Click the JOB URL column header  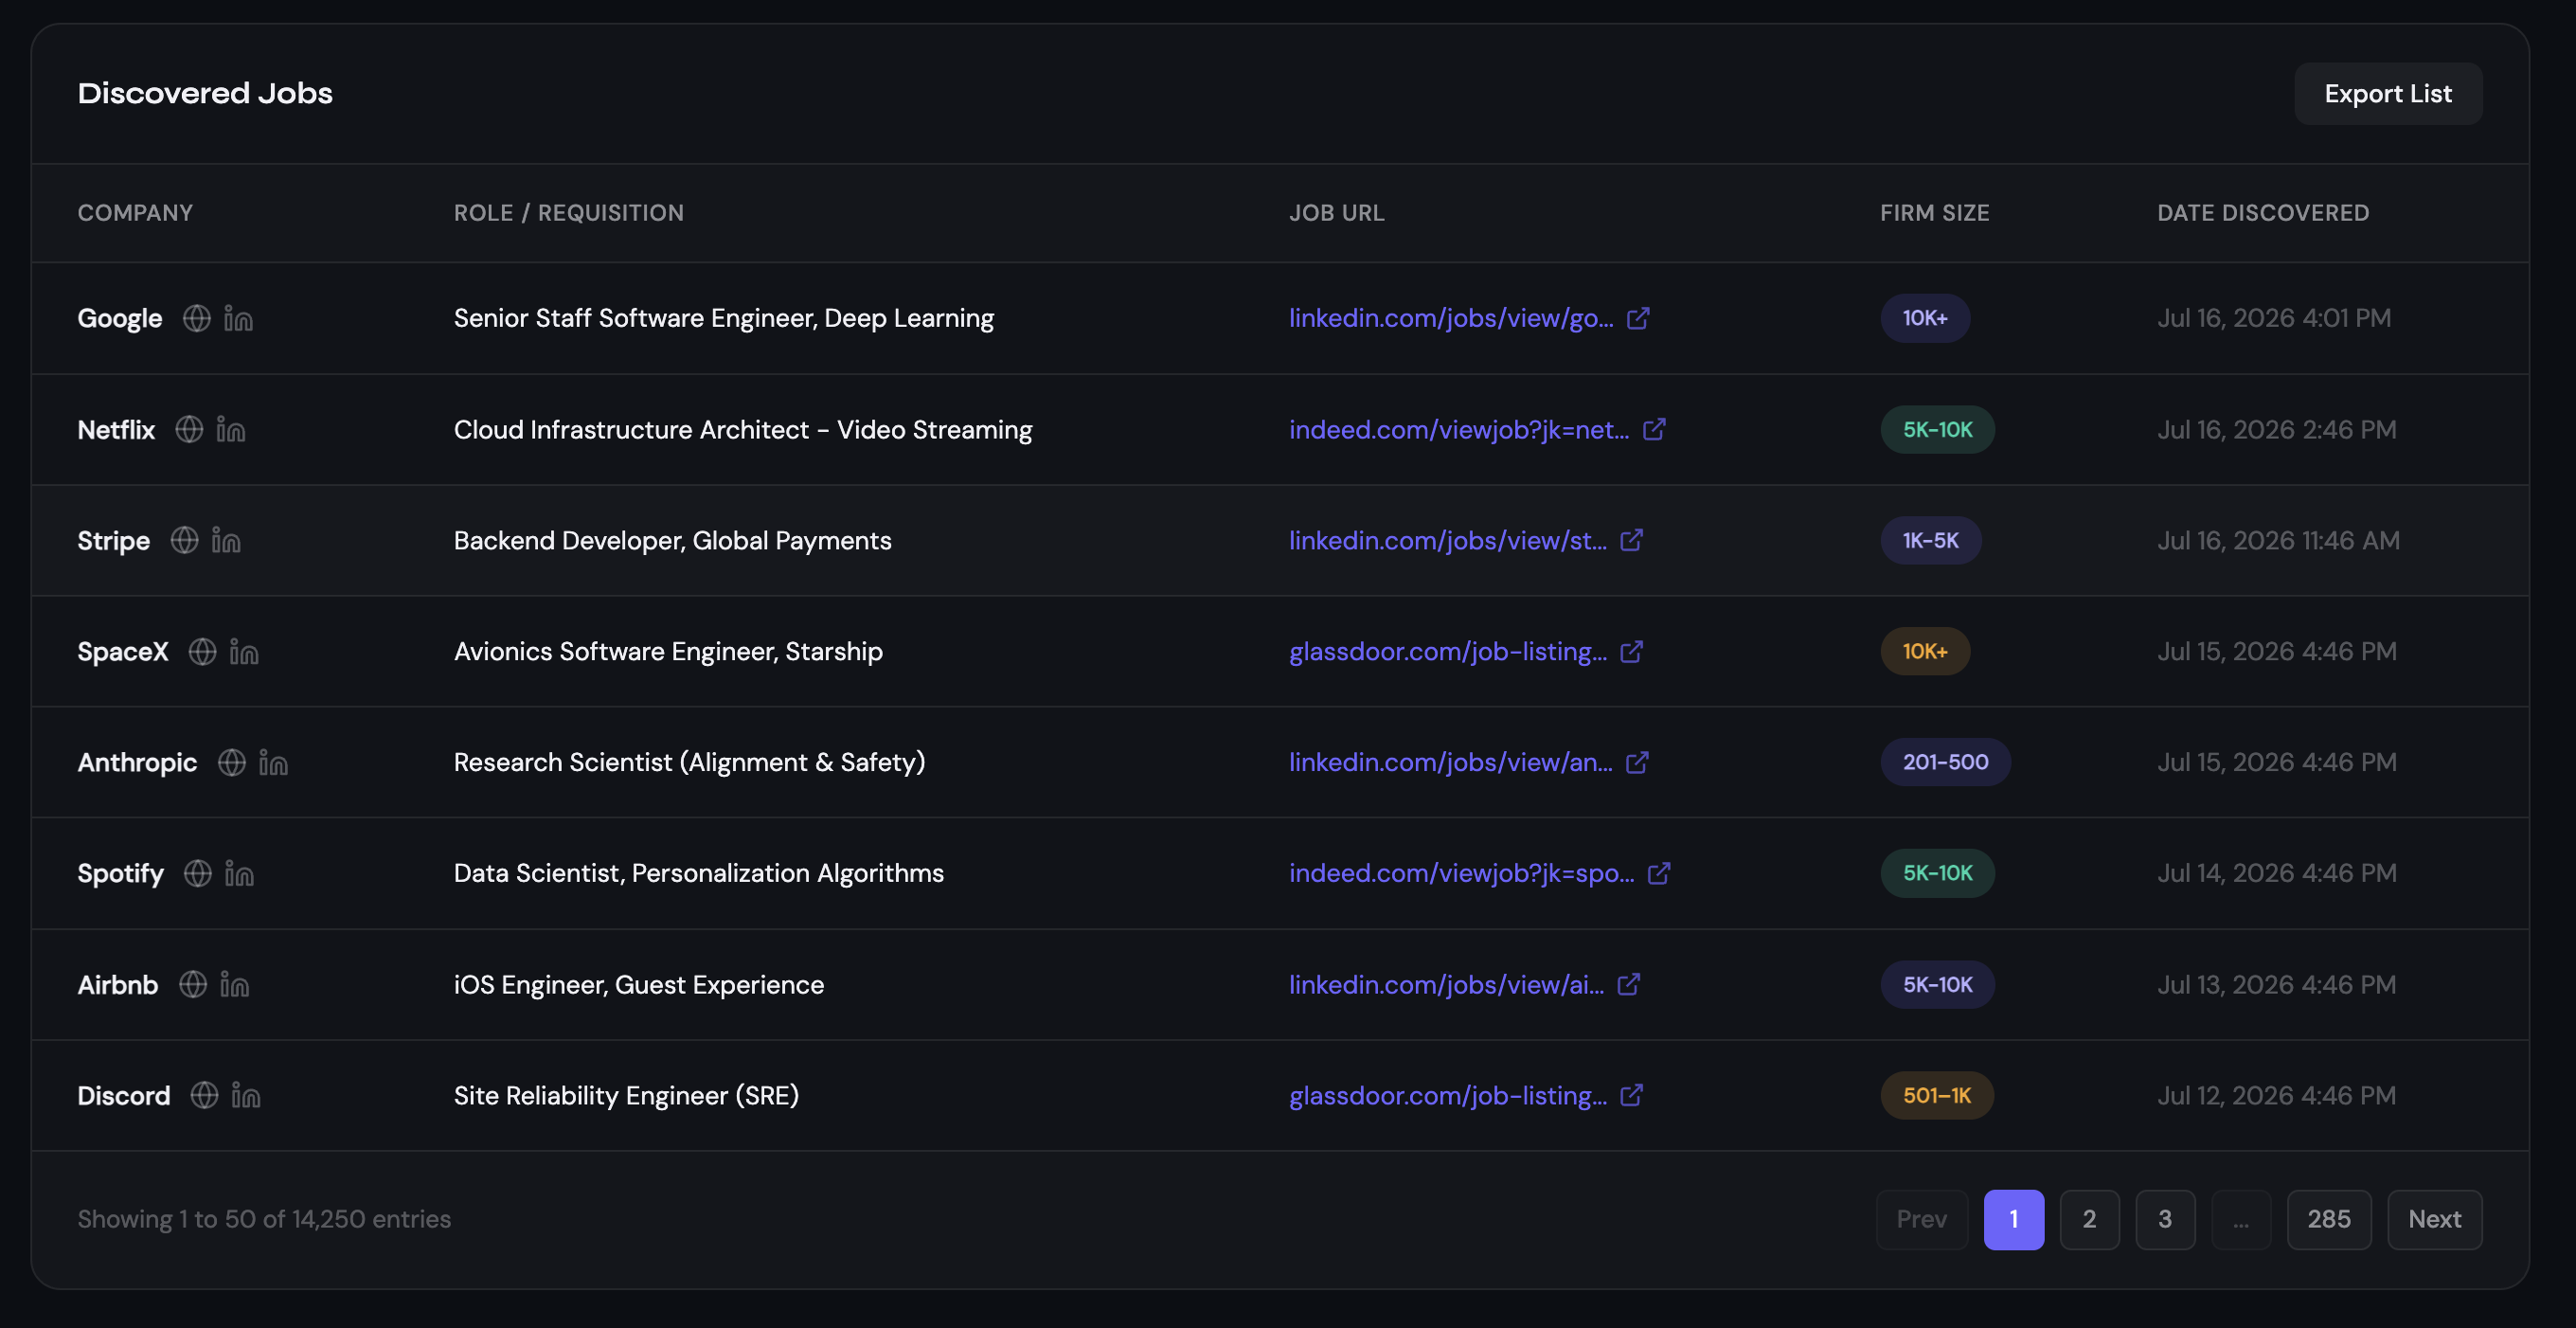[x=1337, y=213]
